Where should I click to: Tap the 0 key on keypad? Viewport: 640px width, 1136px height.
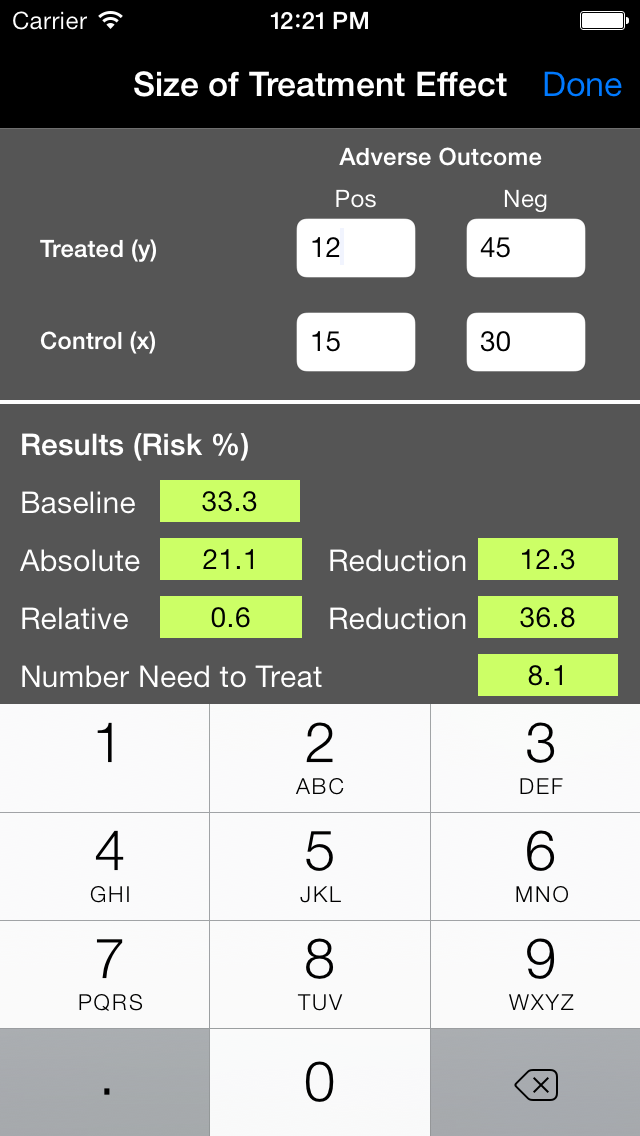[320, 1082]
